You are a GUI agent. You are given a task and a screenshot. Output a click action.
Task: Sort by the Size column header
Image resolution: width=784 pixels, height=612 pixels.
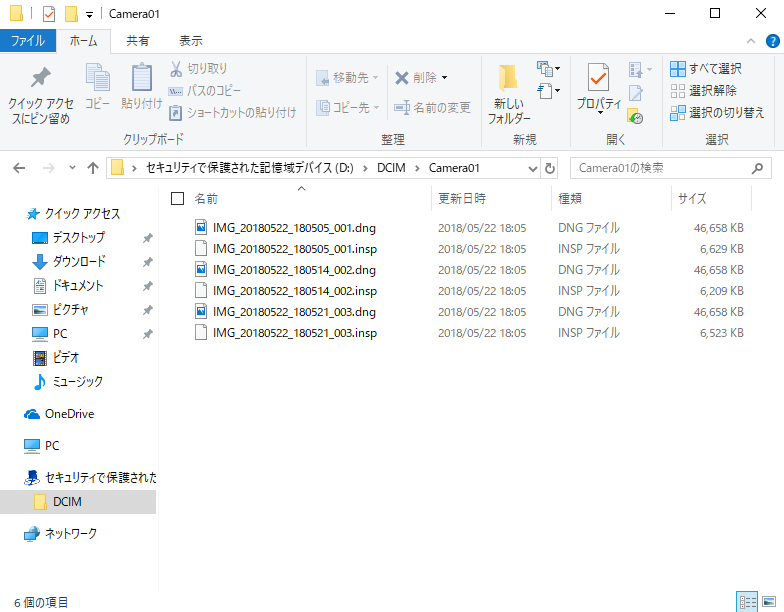692,199
